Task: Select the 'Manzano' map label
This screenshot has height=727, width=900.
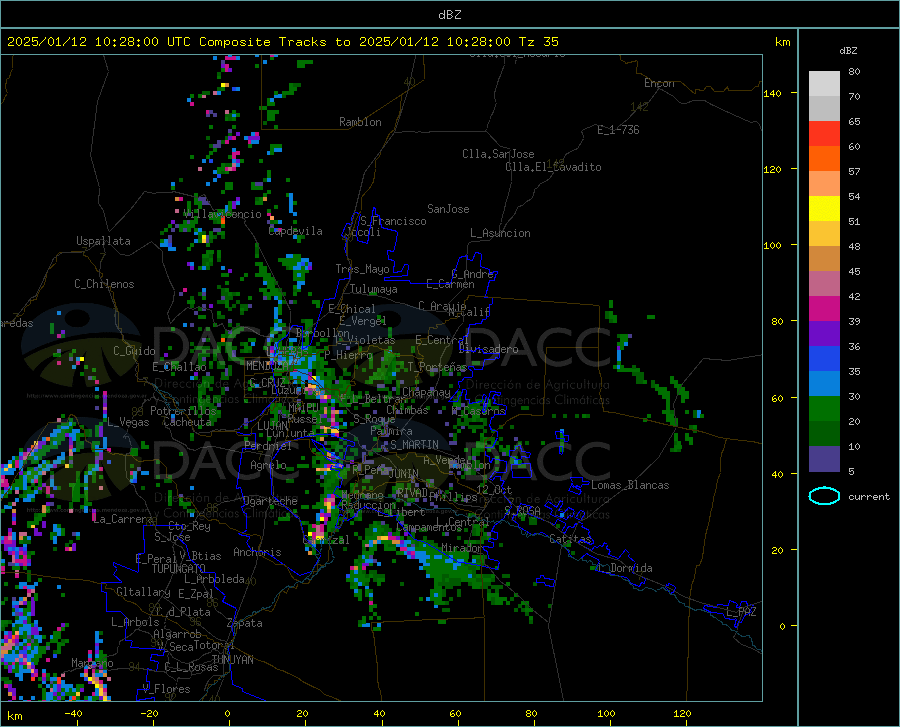Action: (x=92, y=663)
